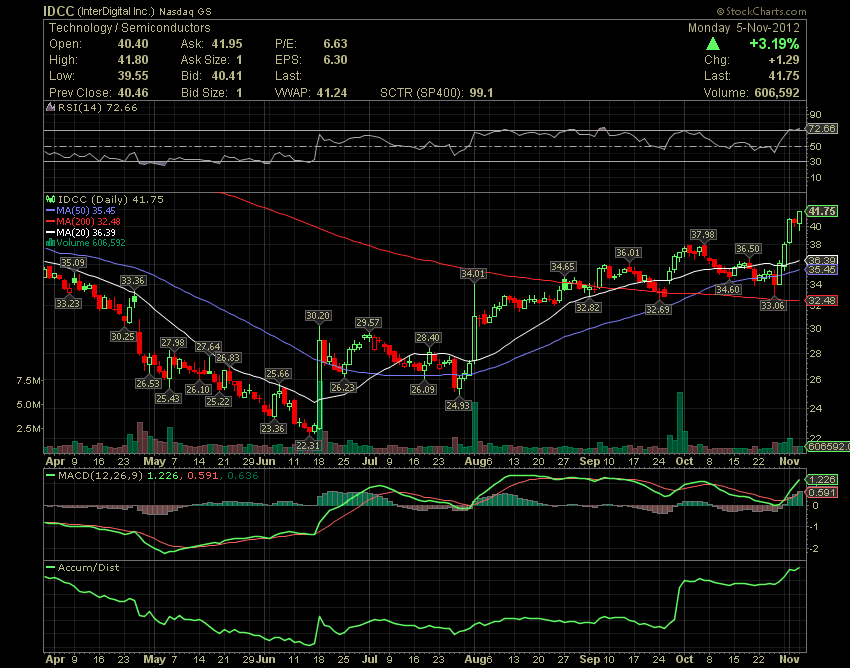850x668 pixels.
Task: Click the 23.36 price label
Action: pos(273,428)
